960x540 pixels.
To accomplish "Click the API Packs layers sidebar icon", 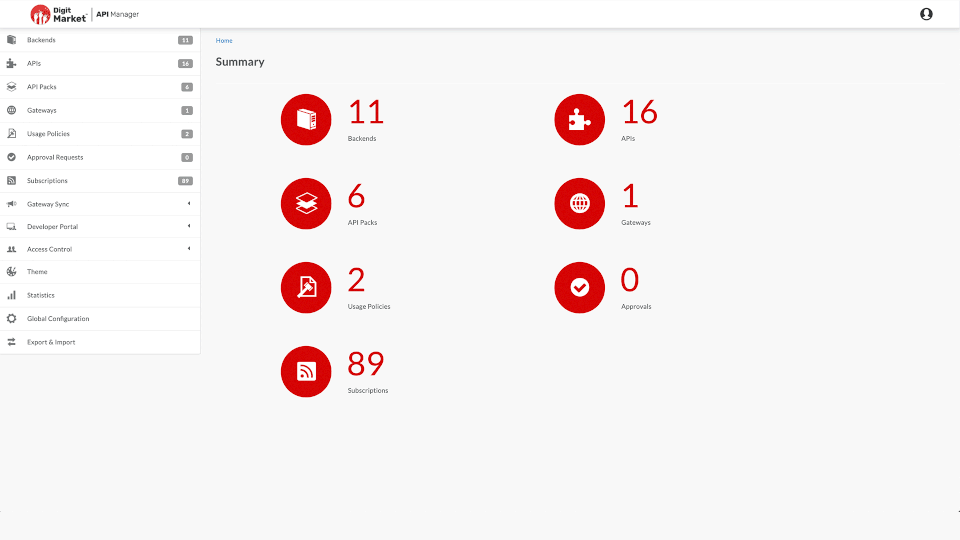I will point(12,87).
